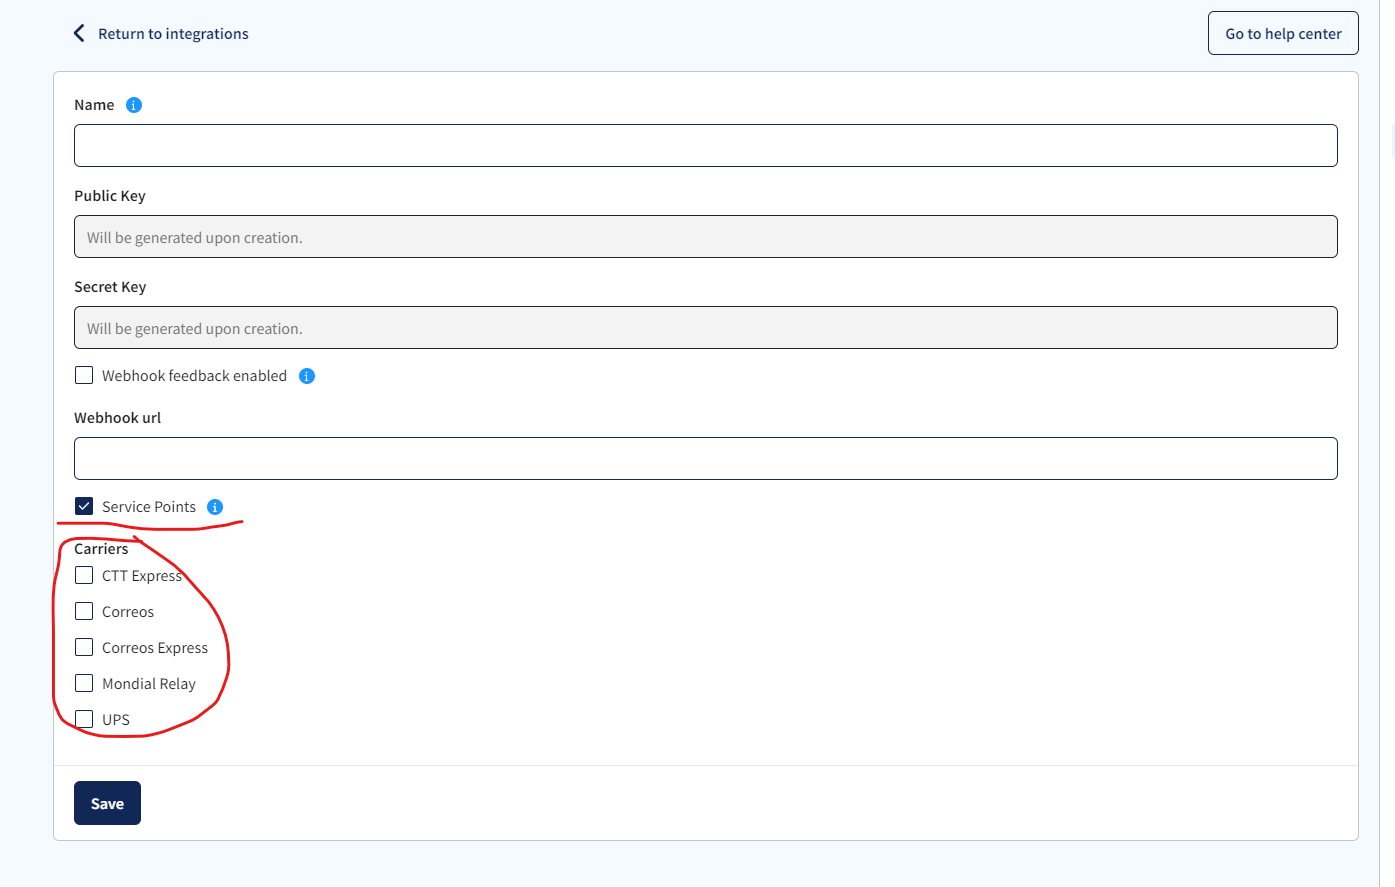
Task: Click the Carriers section heading
Action: (101, 549)
